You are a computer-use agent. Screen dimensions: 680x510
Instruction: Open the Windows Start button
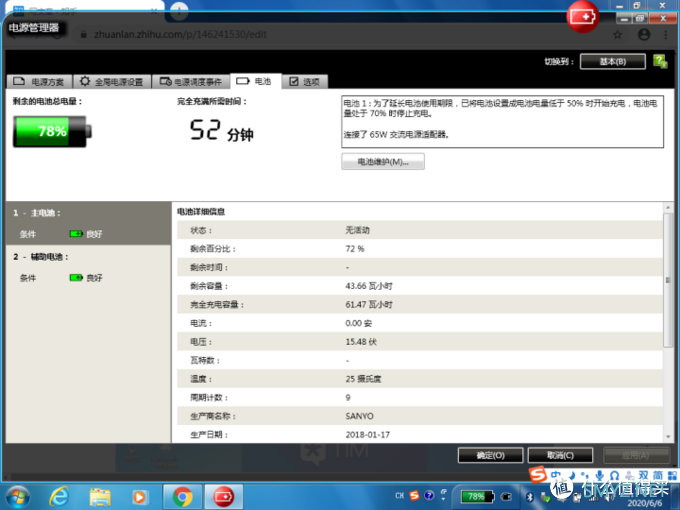[x=17, y=497]
